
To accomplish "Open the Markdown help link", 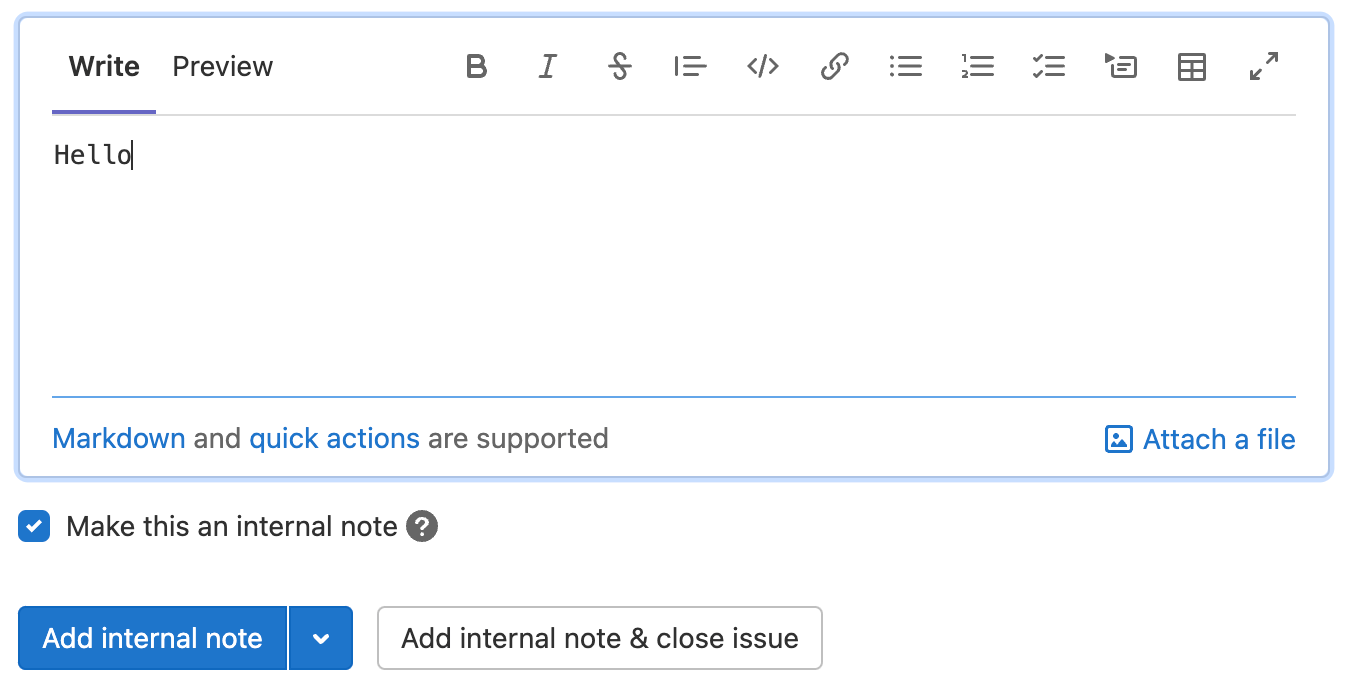I will (x=118, y=438).
